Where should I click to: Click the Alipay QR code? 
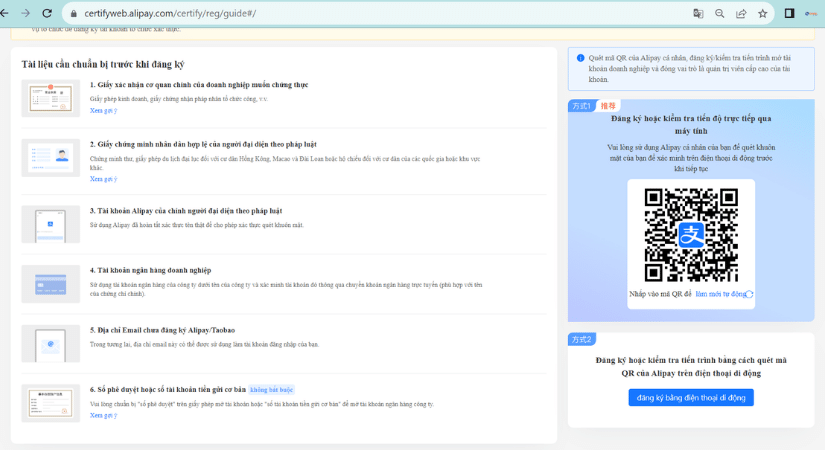[x=691, y=235]
